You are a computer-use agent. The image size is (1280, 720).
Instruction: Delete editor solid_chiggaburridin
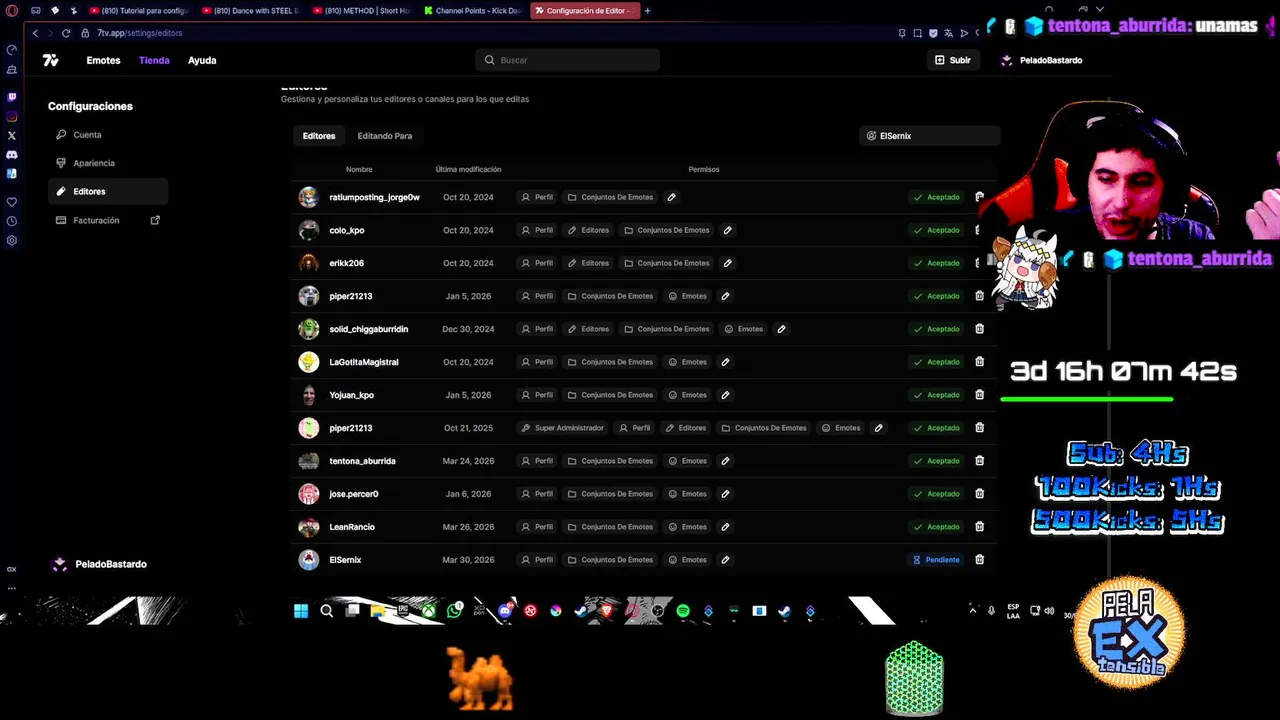[979, 329]
